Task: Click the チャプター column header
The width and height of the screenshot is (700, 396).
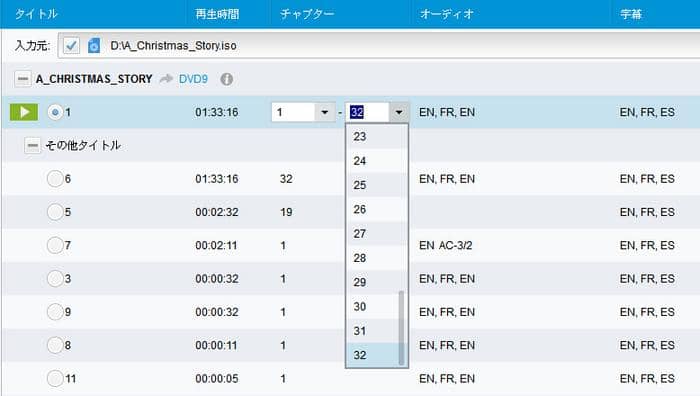Action: [307, 14]
